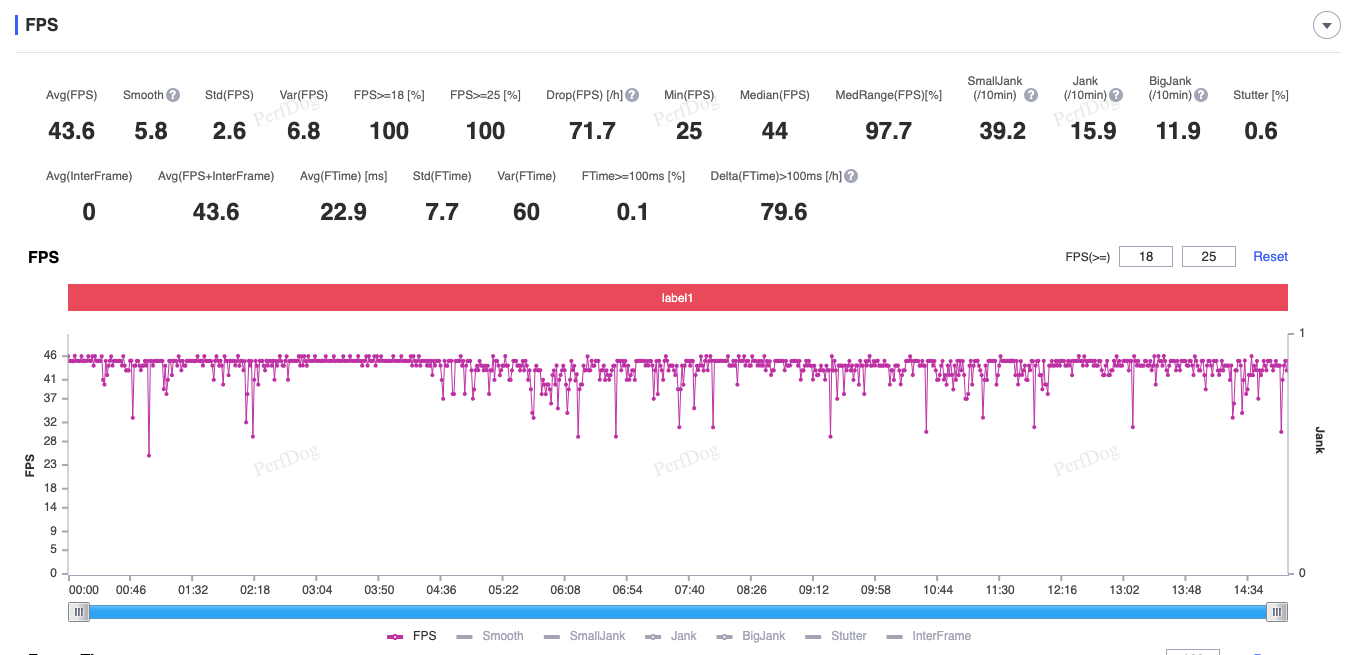This screenshot has width=1355, height=655.
Task: Click the Avg(InterFrame) value 0
Action: tap(89, 212)
